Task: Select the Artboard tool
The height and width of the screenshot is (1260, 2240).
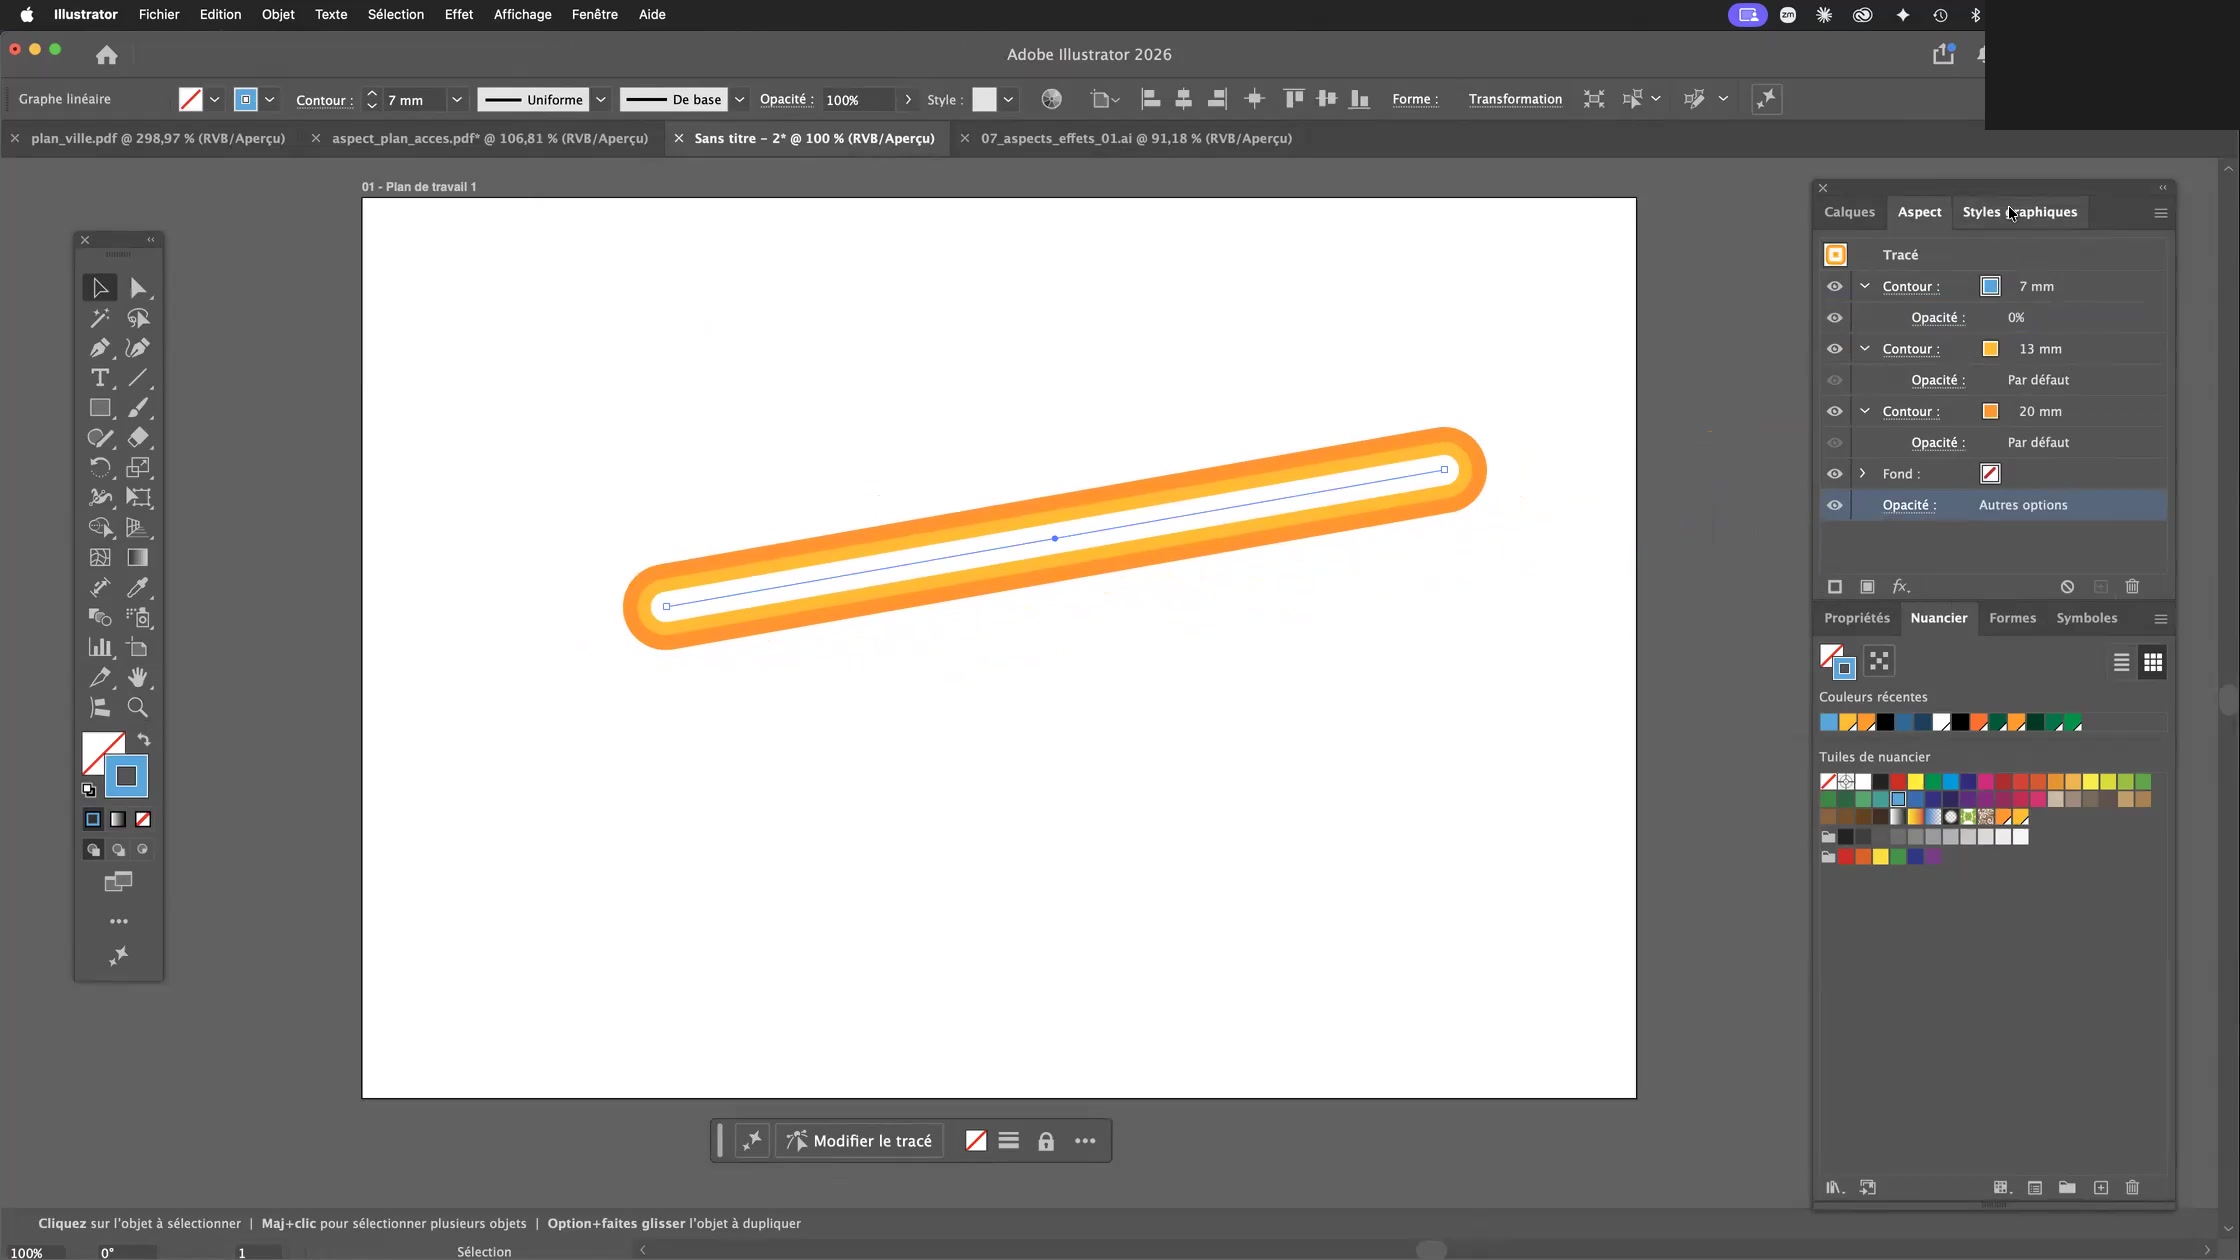Action: 138,648
